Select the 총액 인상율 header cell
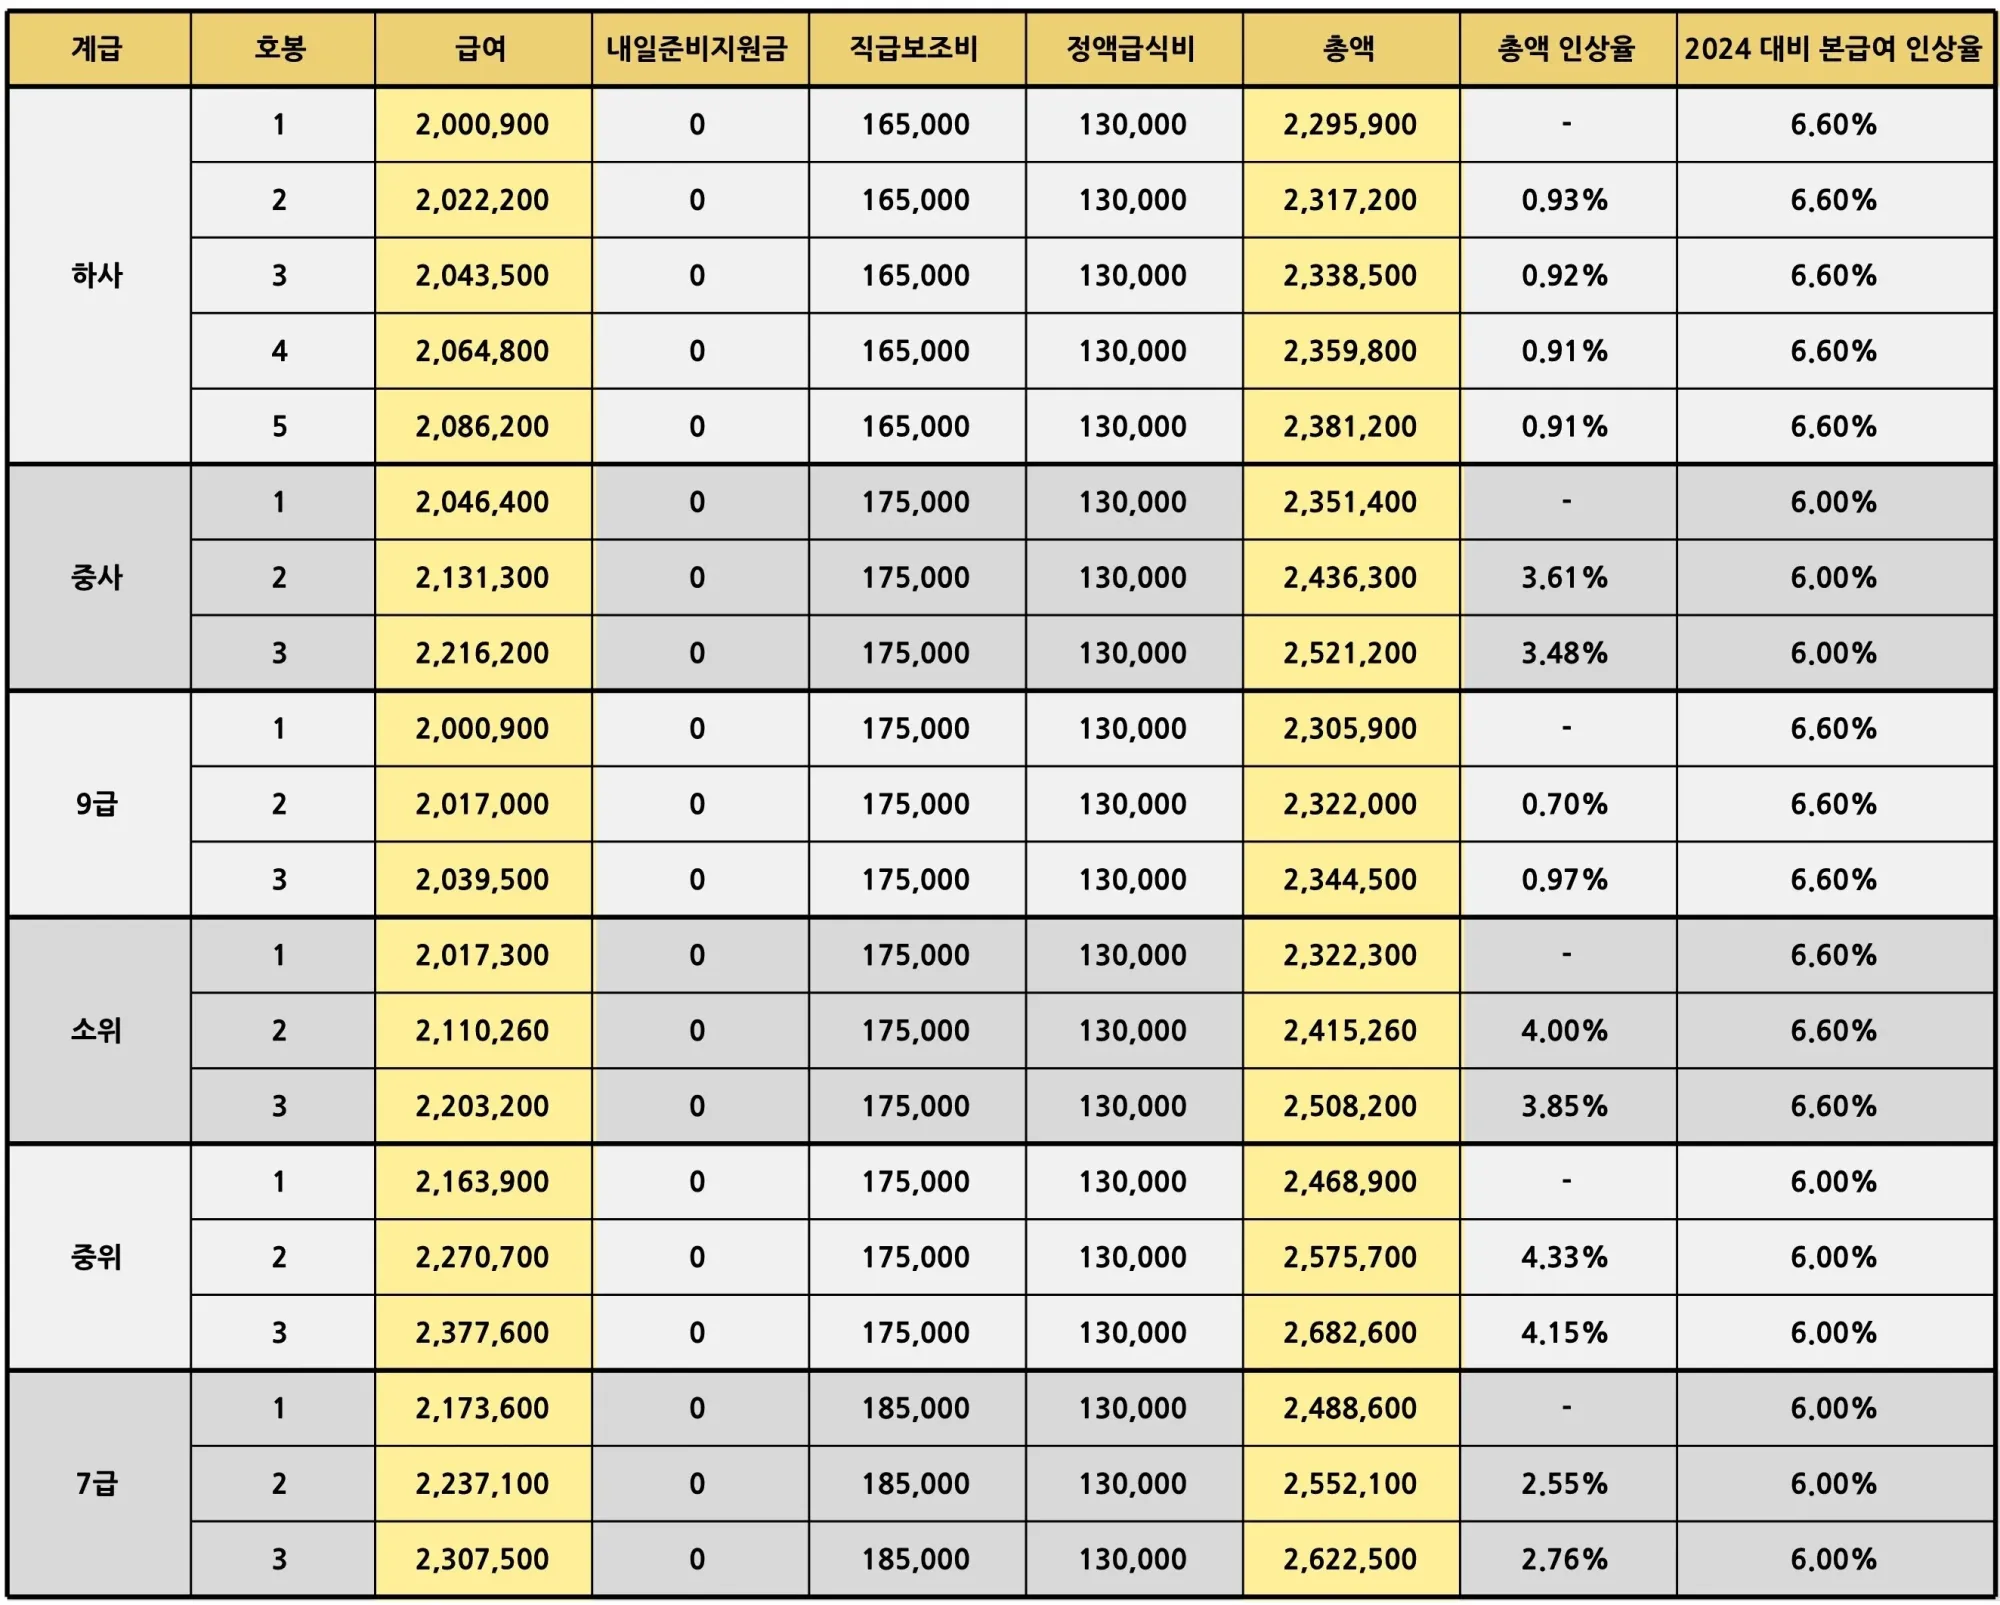The height and width of the screenshot is (1605, 2000). pos(1566,48)
